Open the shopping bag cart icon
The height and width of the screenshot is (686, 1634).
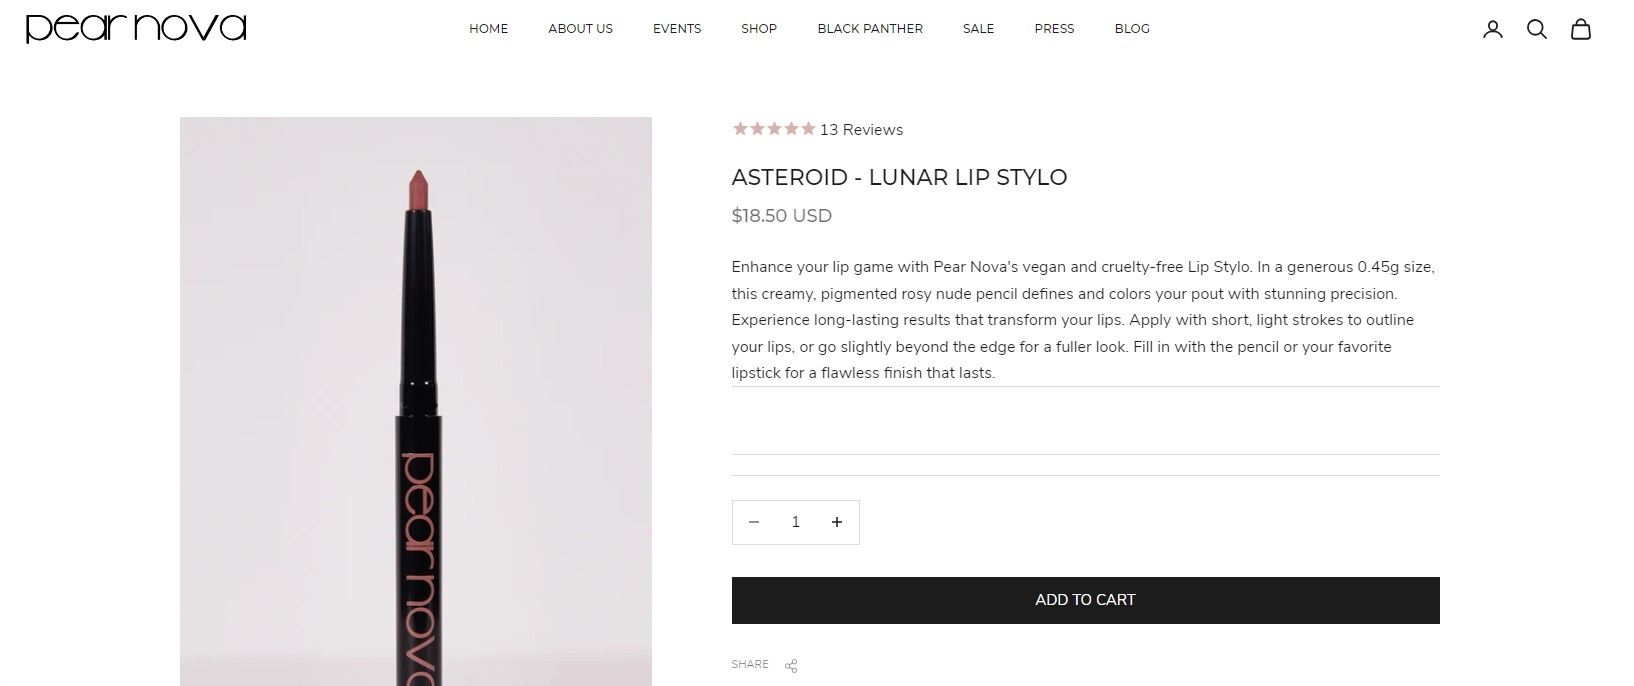1580,29
